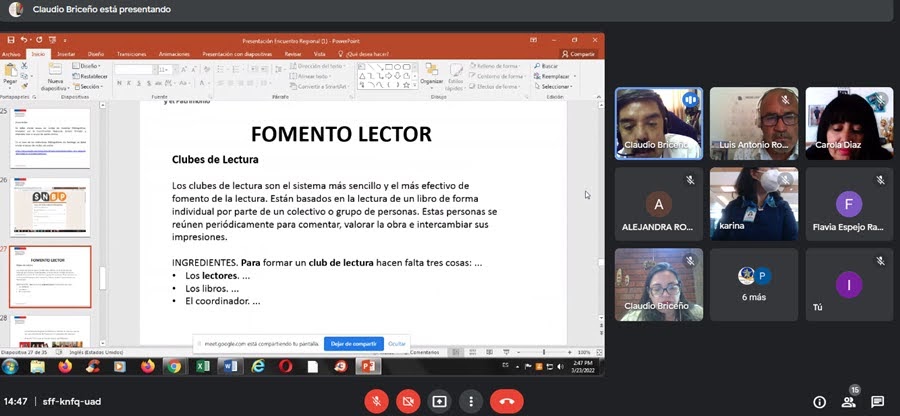This screenshot has width=900, height=416.
Task: Open more options three-dot menu in Meet
Action: pos(470,401)
